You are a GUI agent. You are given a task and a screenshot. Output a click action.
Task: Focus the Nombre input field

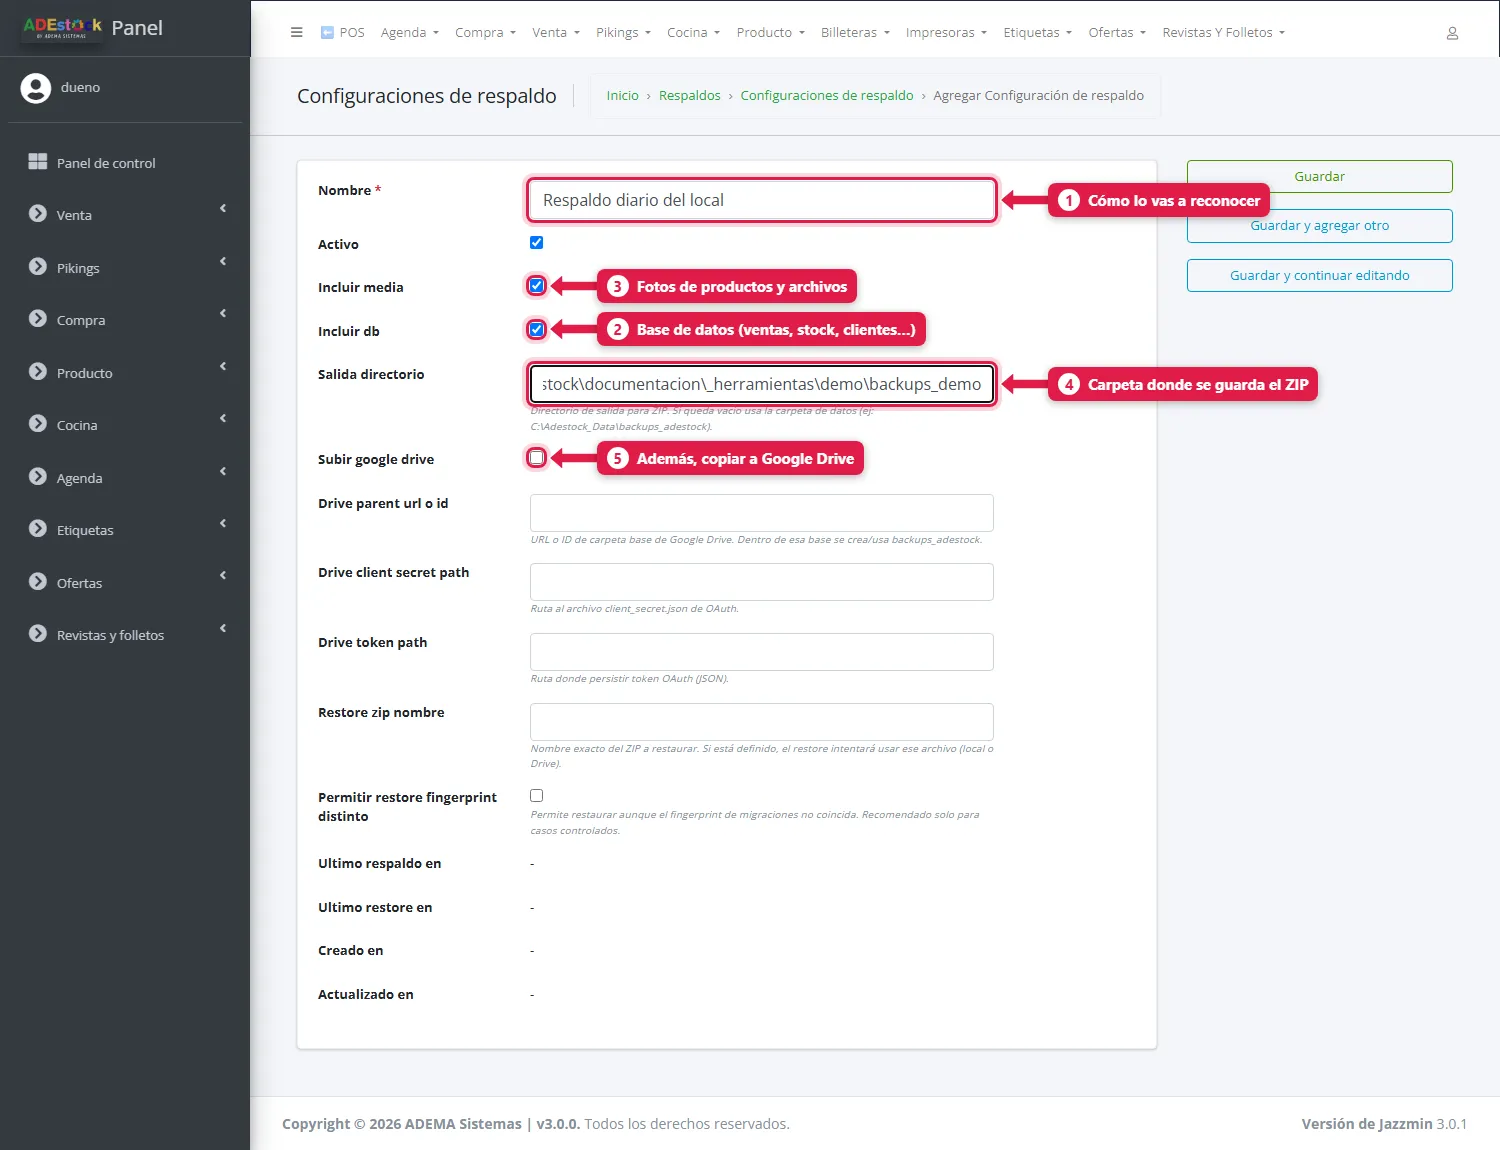762,200
